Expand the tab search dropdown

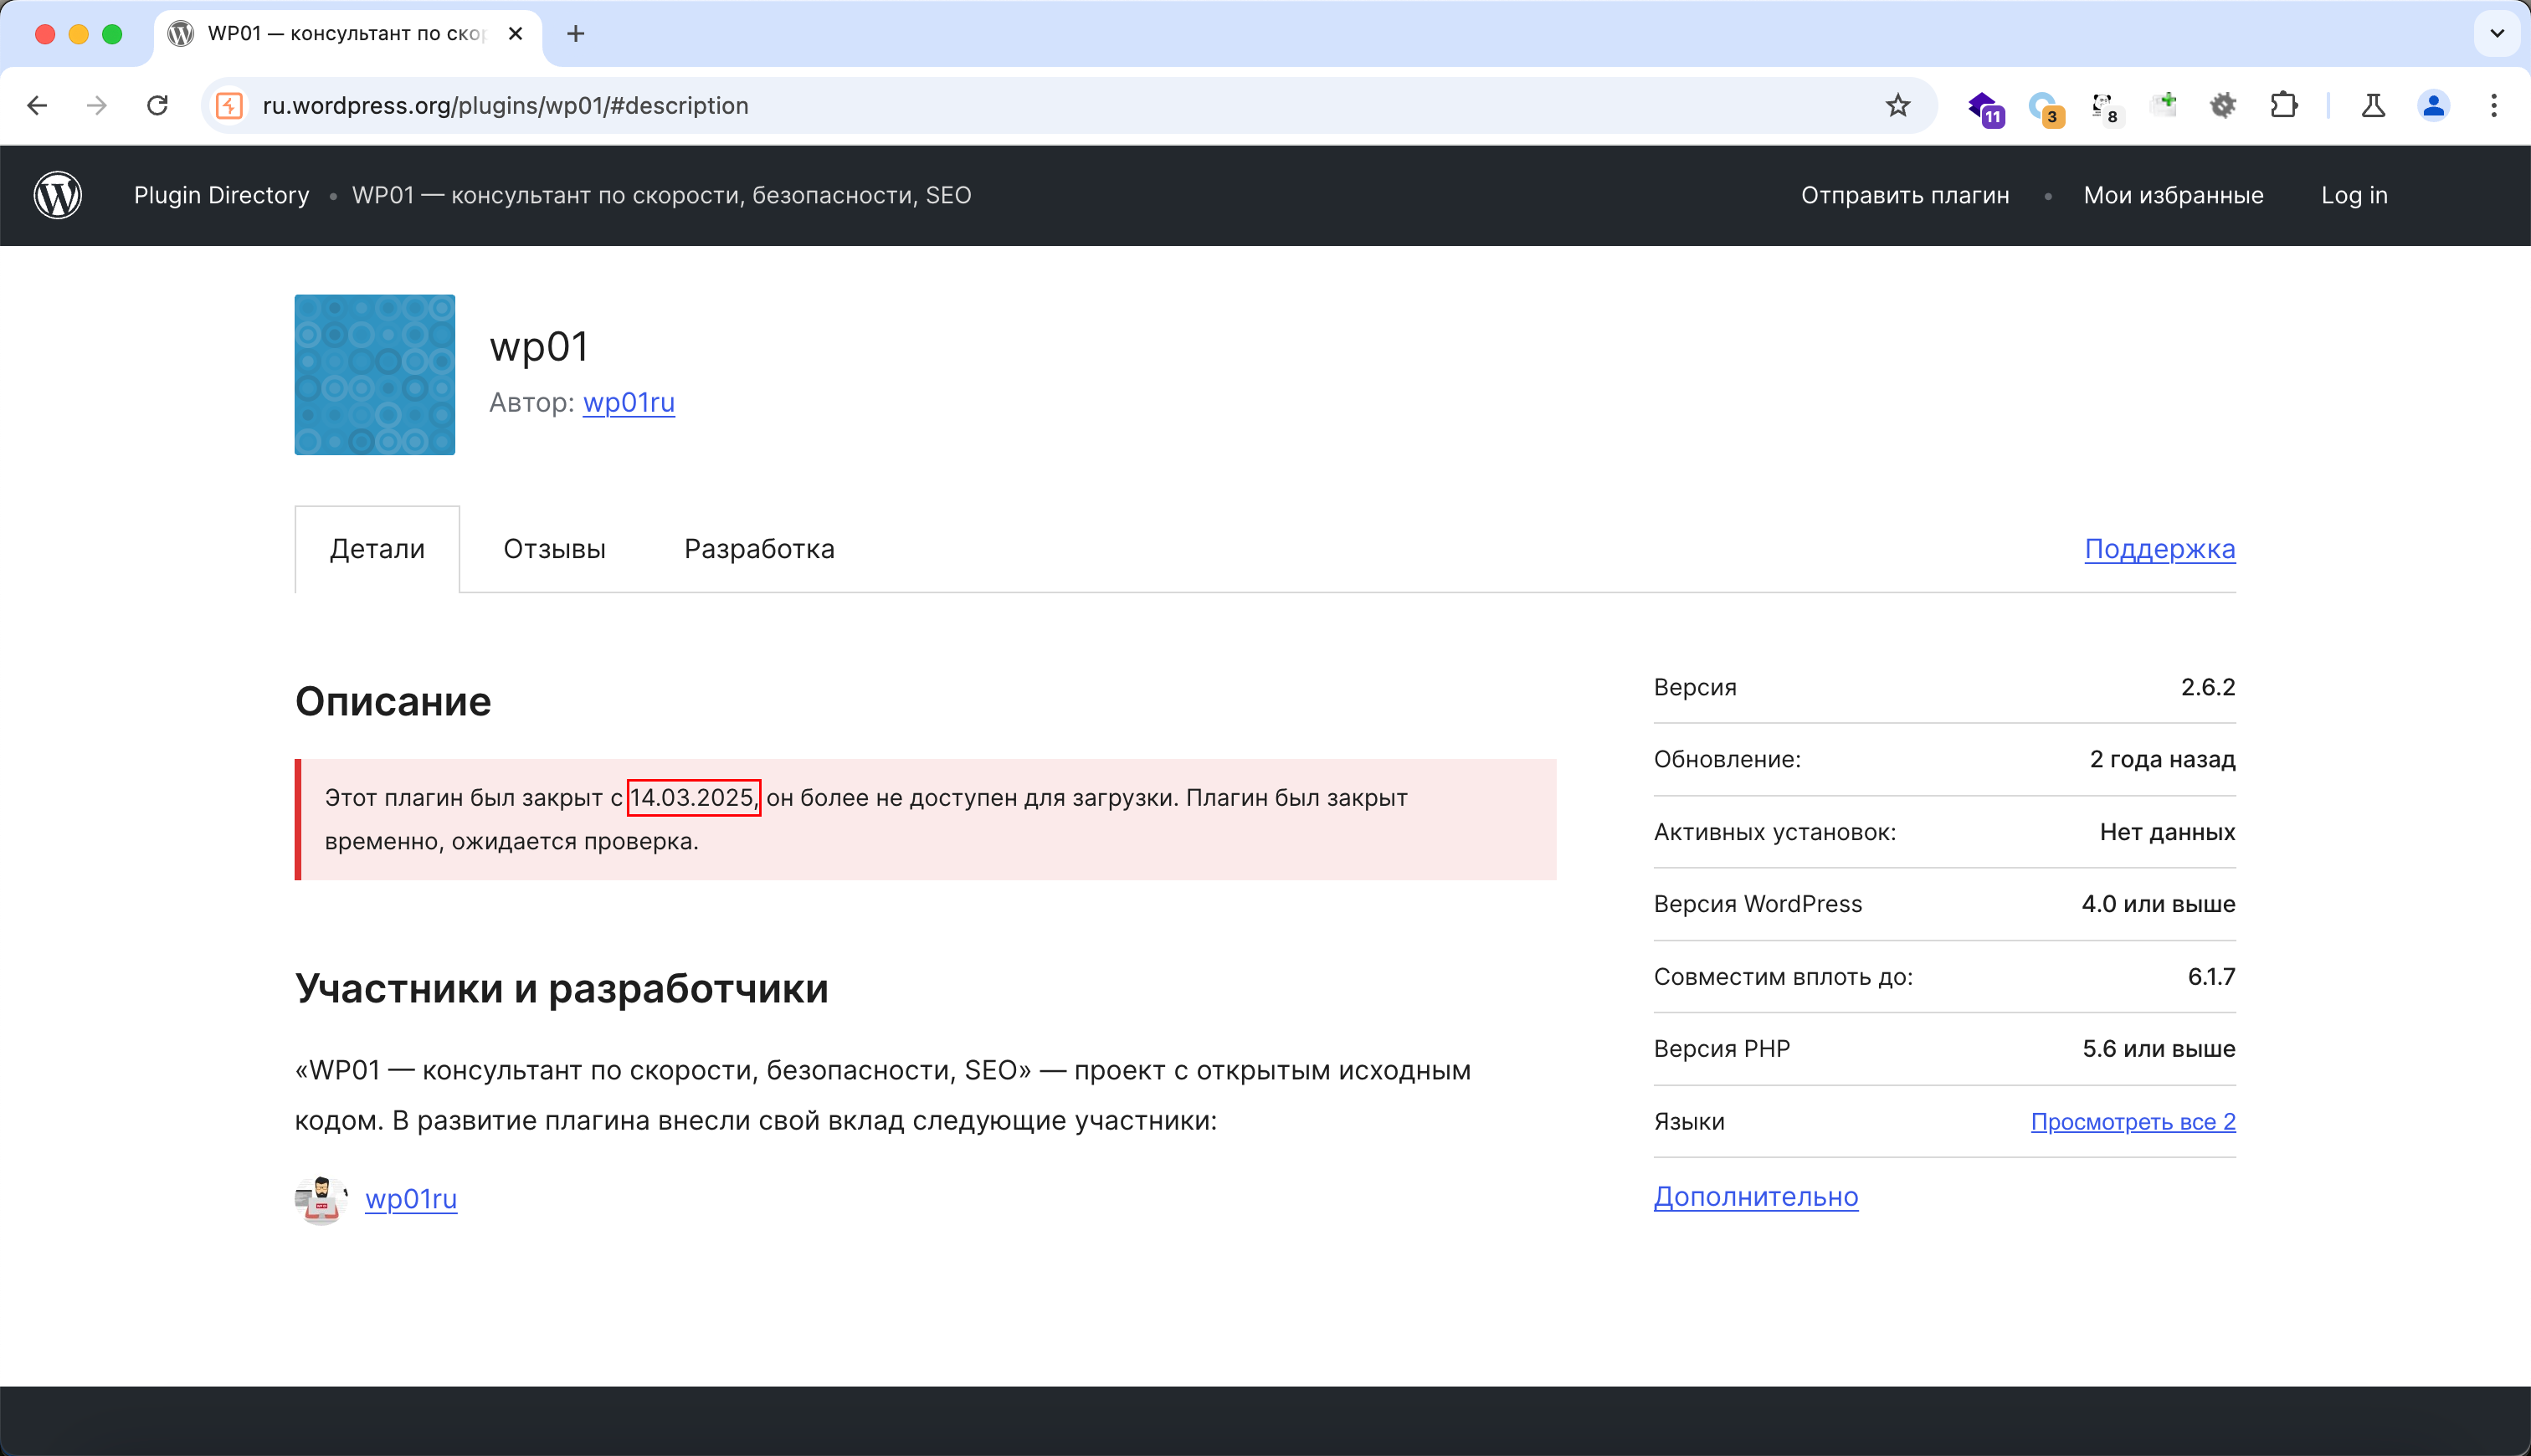[2497, 34]
